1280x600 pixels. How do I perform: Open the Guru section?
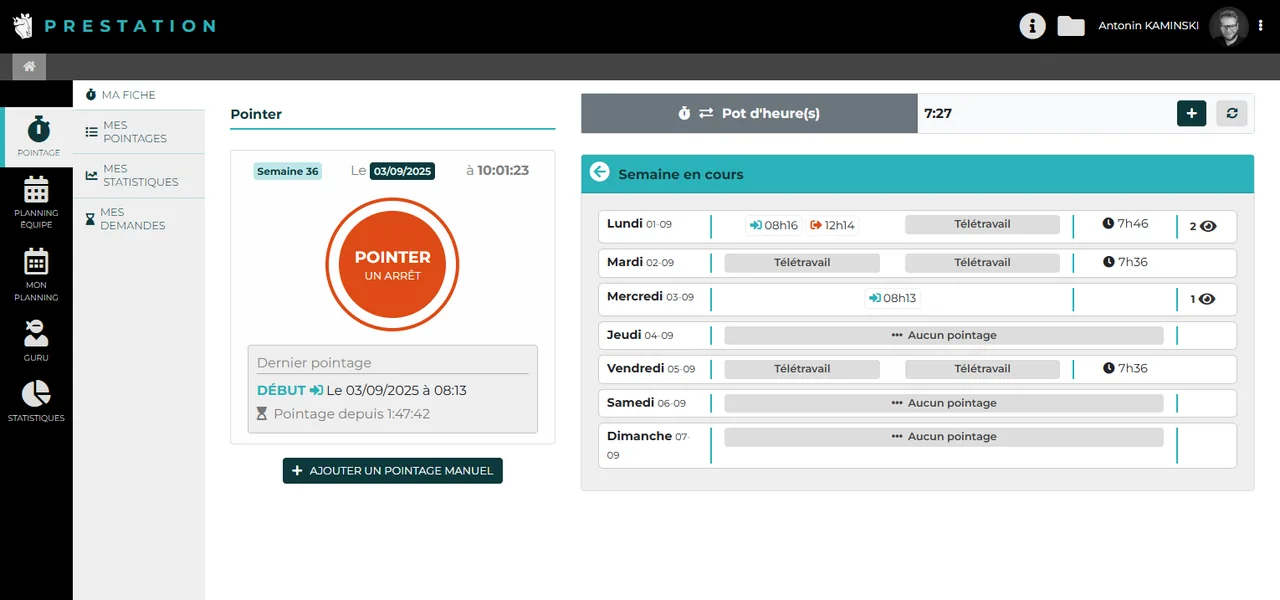pos(36,340)
